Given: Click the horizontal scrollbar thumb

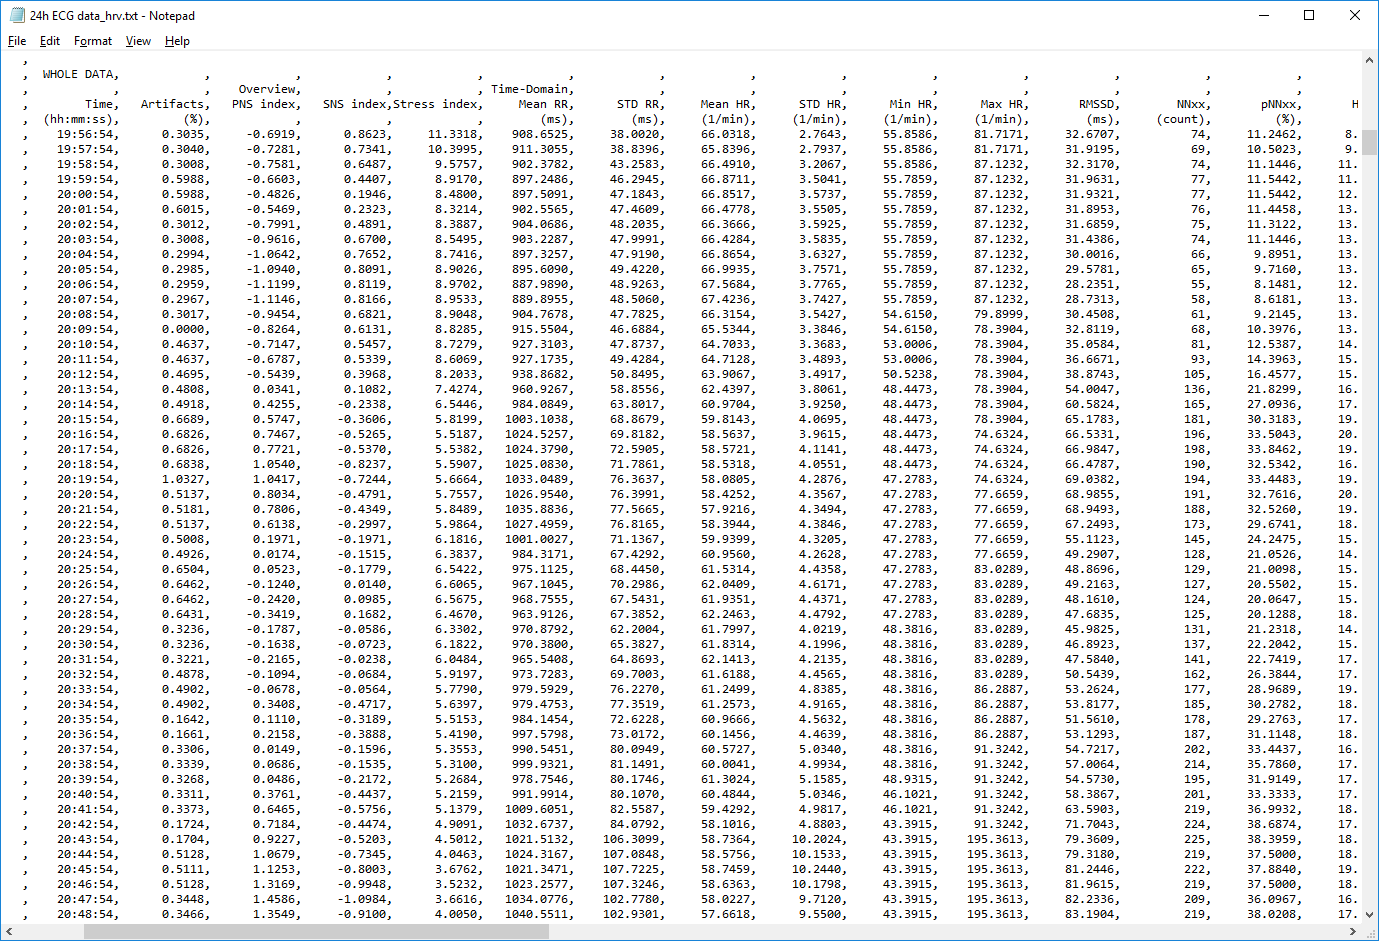Looking at the screenshot, I should tap(316, 932).
